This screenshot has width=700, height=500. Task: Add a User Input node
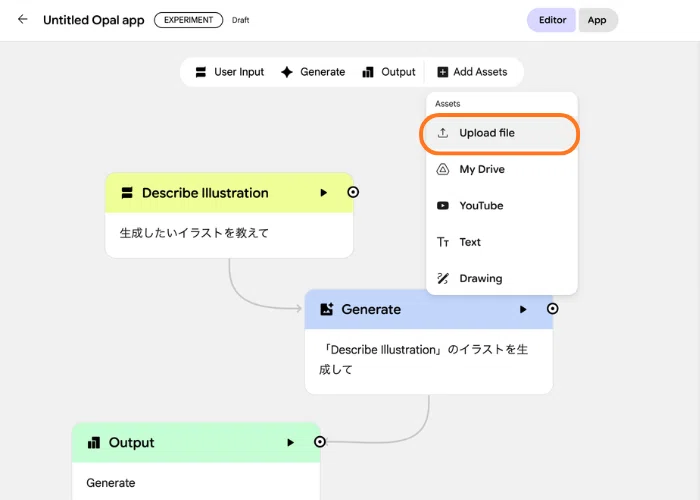(x=230, y=72)
